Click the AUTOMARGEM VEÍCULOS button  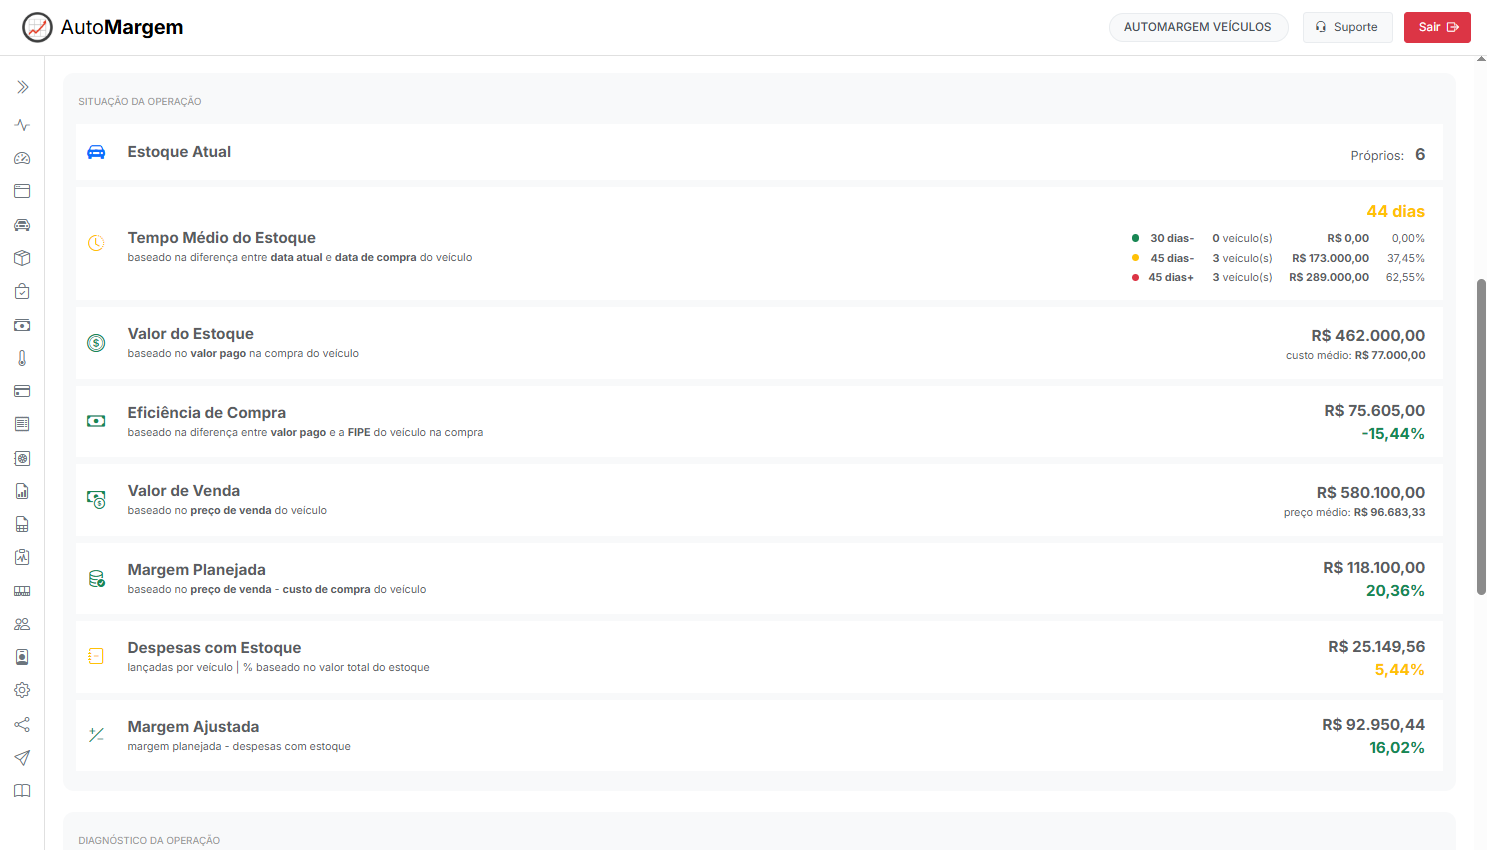[1197, 27]
